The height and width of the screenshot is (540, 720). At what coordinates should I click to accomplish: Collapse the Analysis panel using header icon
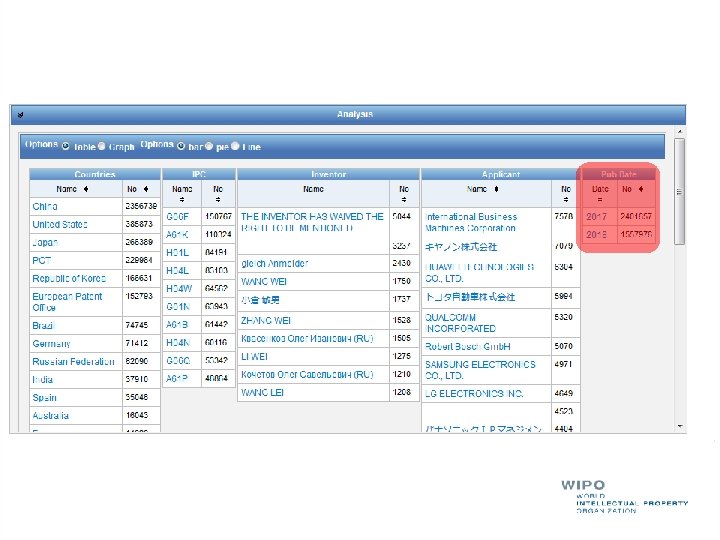click(x=20, y=115)
